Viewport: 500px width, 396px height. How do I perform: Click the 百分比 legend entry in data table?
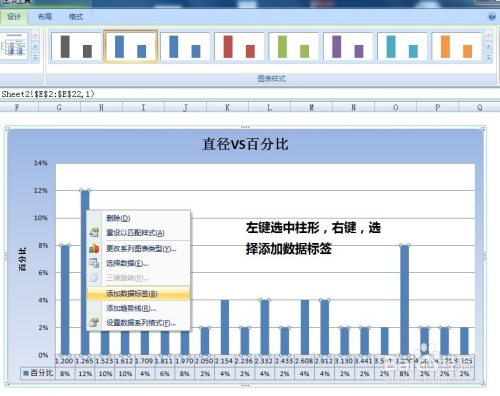tap(38, 373)
